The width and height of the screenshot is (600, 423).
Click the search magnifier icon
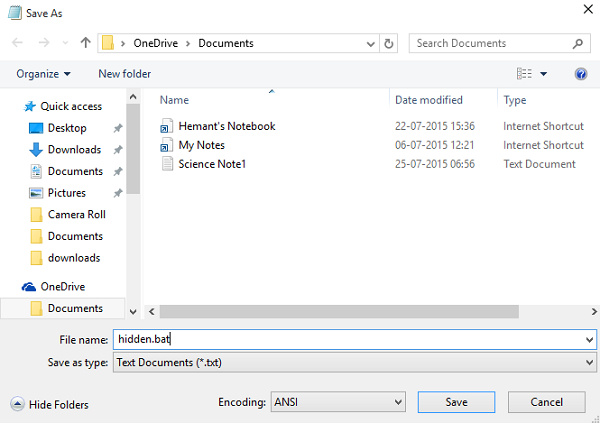[x=579, y=44]
